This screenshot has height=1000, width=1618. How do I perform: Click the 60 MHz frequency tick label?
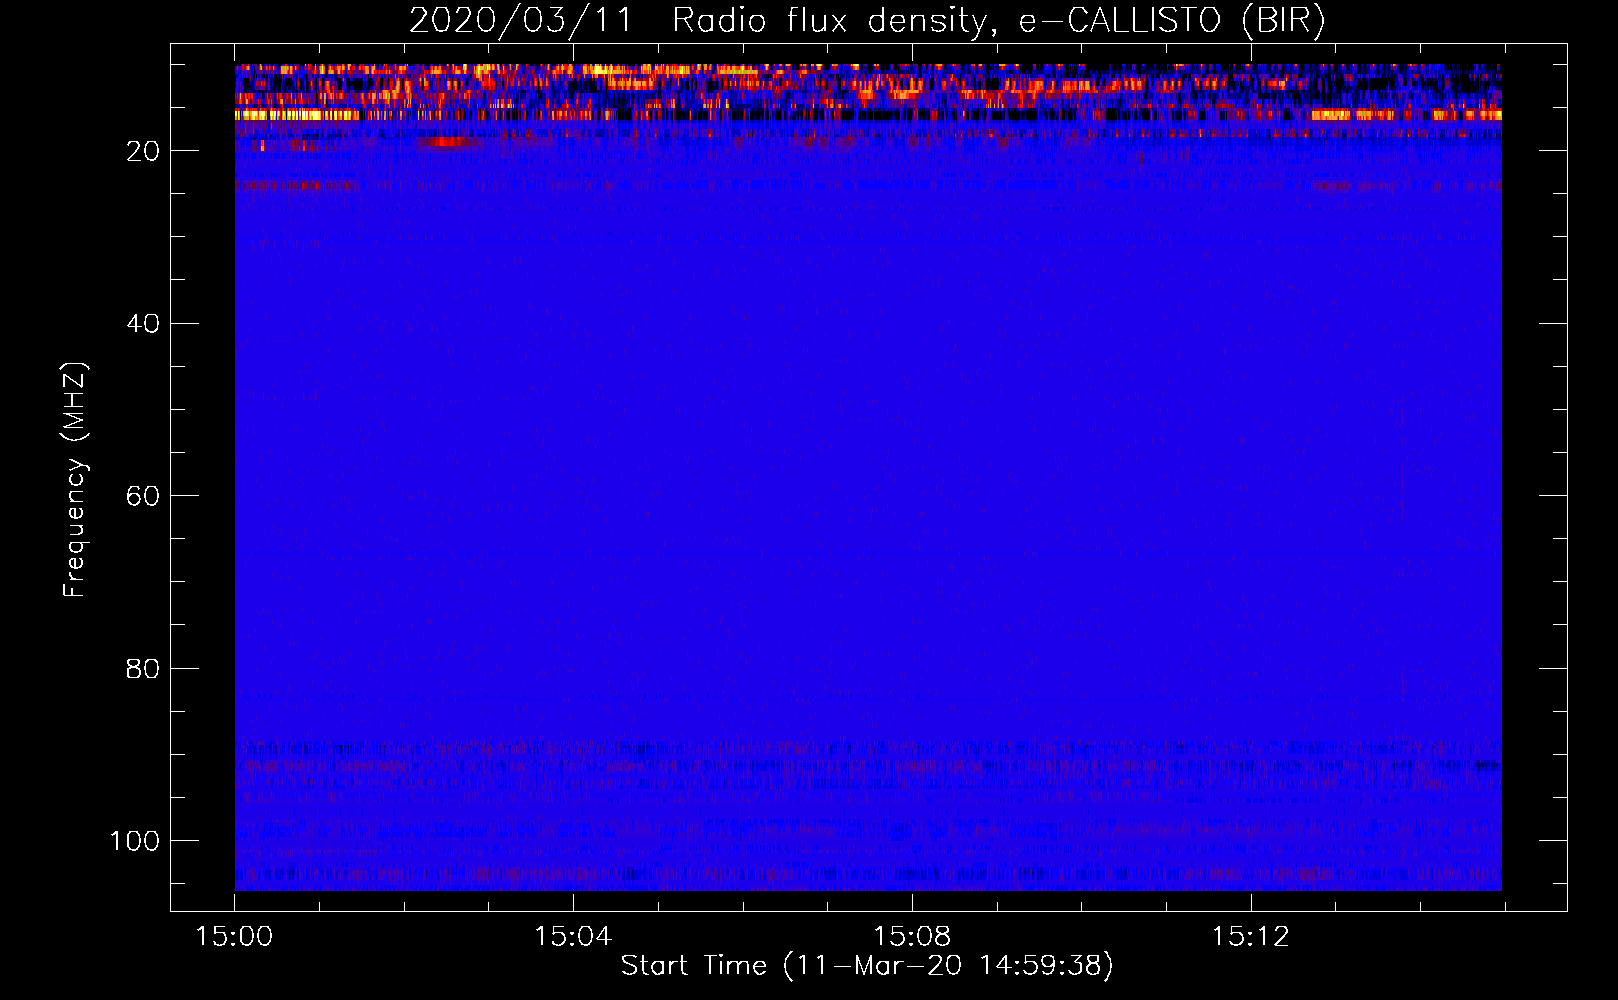pyautogui.click(x=143, y=496)
